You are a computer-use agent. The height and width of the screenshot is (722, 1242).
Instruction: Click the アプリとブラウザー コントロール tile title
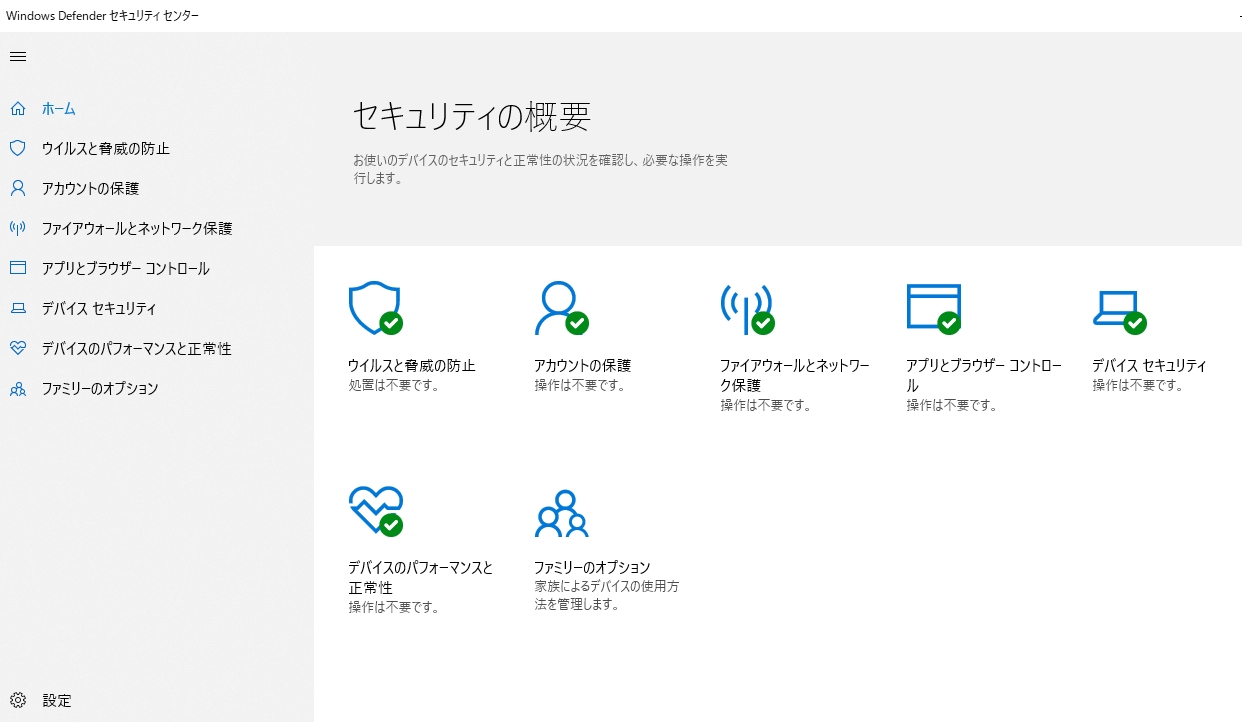(x=984, y=375)
